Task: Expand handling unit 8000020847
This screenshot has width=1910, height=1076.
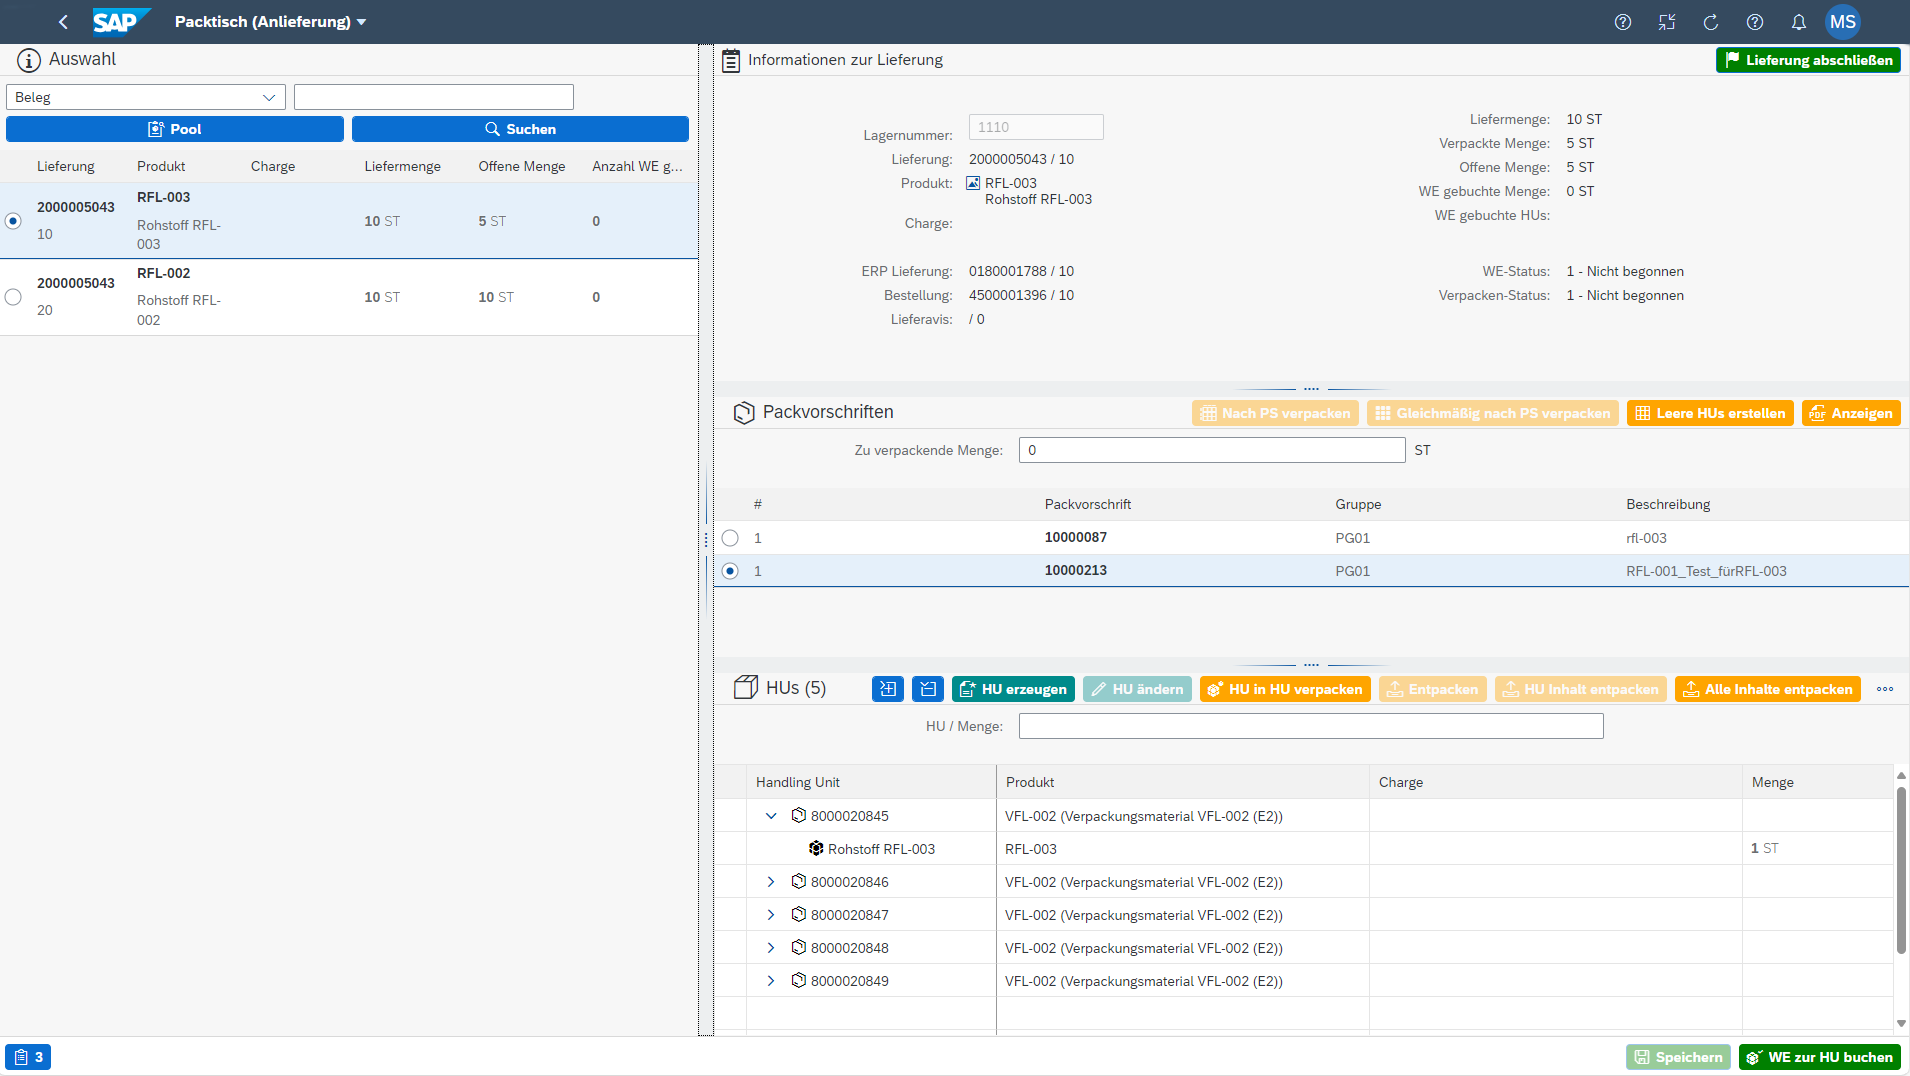Action: (771, 915)
